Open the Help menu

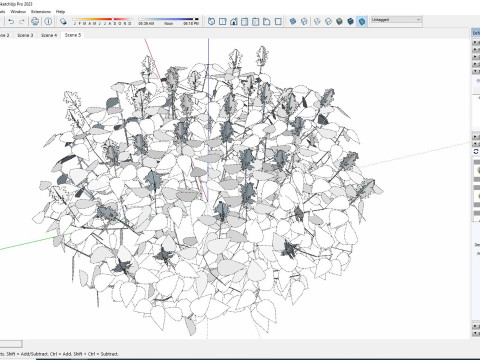click(x=60, y=12)
